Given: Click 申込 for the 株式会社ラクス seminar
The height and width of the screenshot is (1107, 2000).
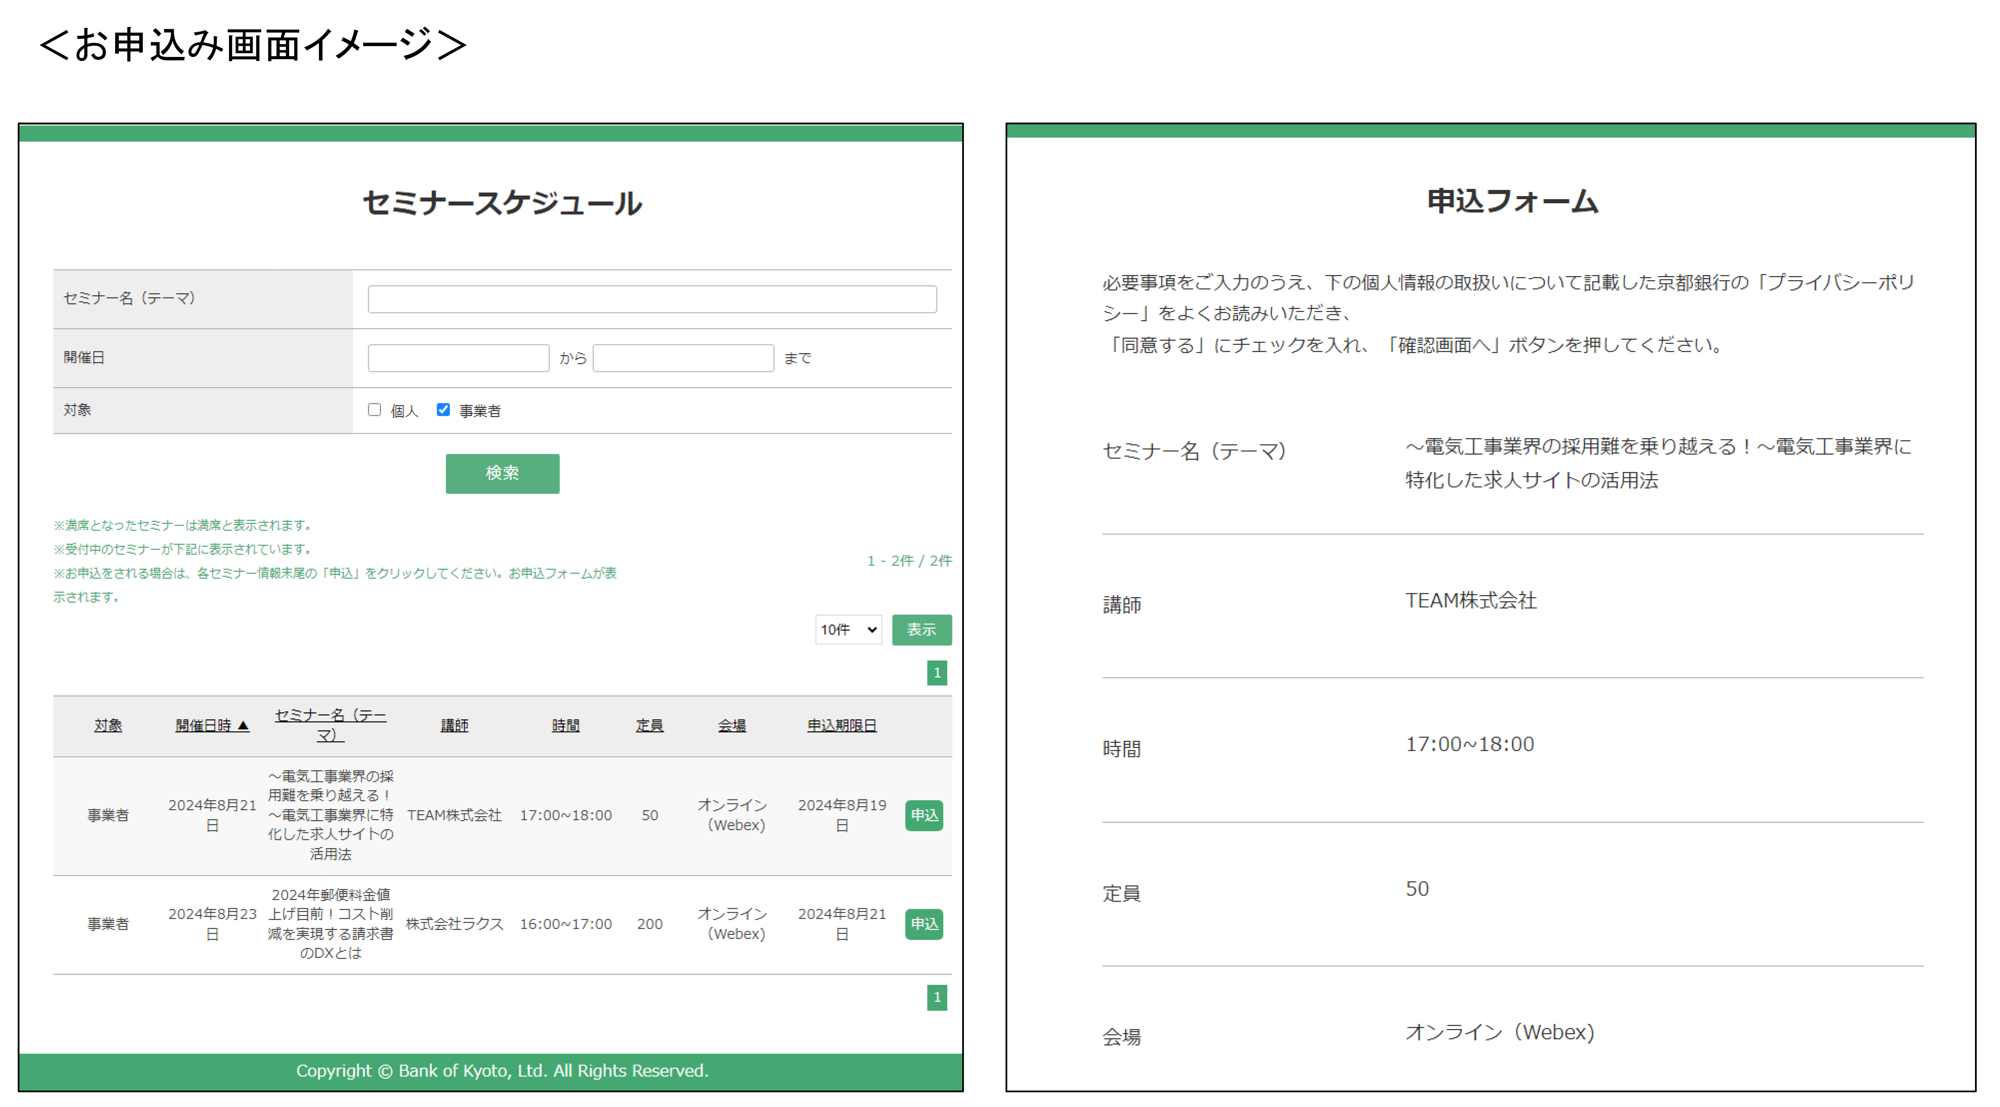Looking at the screenshot, I should click(x=924, y=924).
